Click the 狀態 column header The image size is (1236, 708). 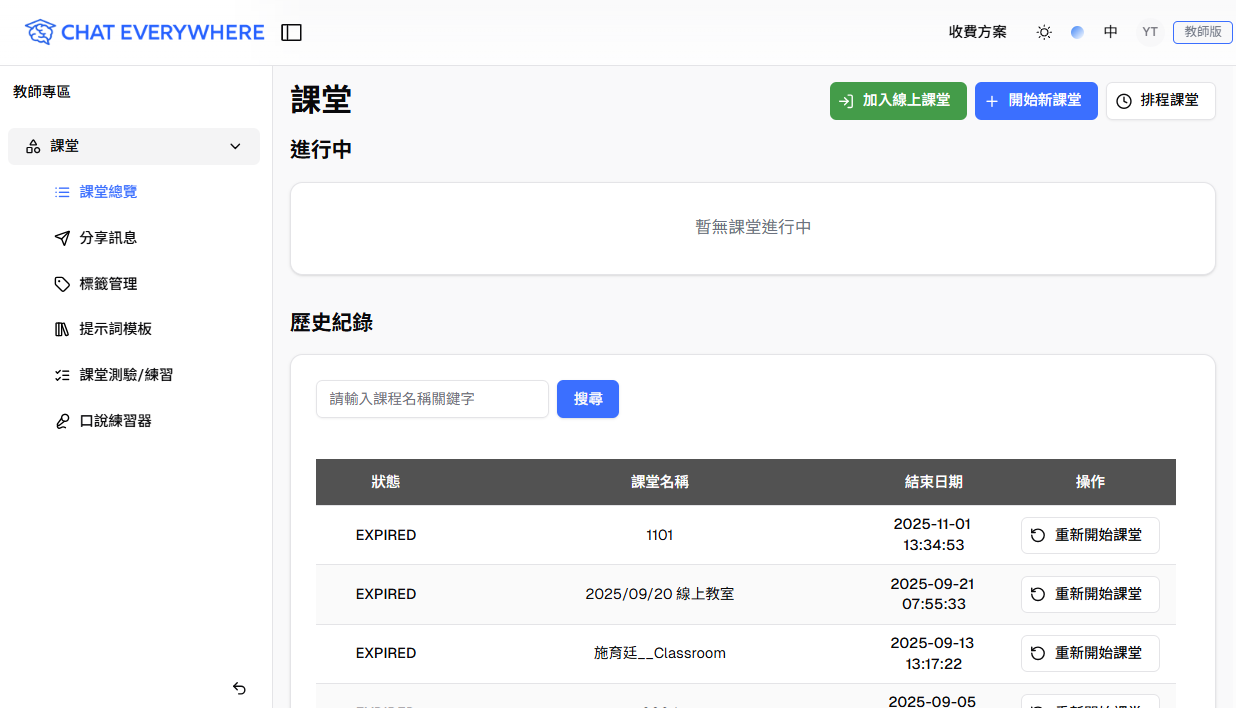(x=386, y=482)
